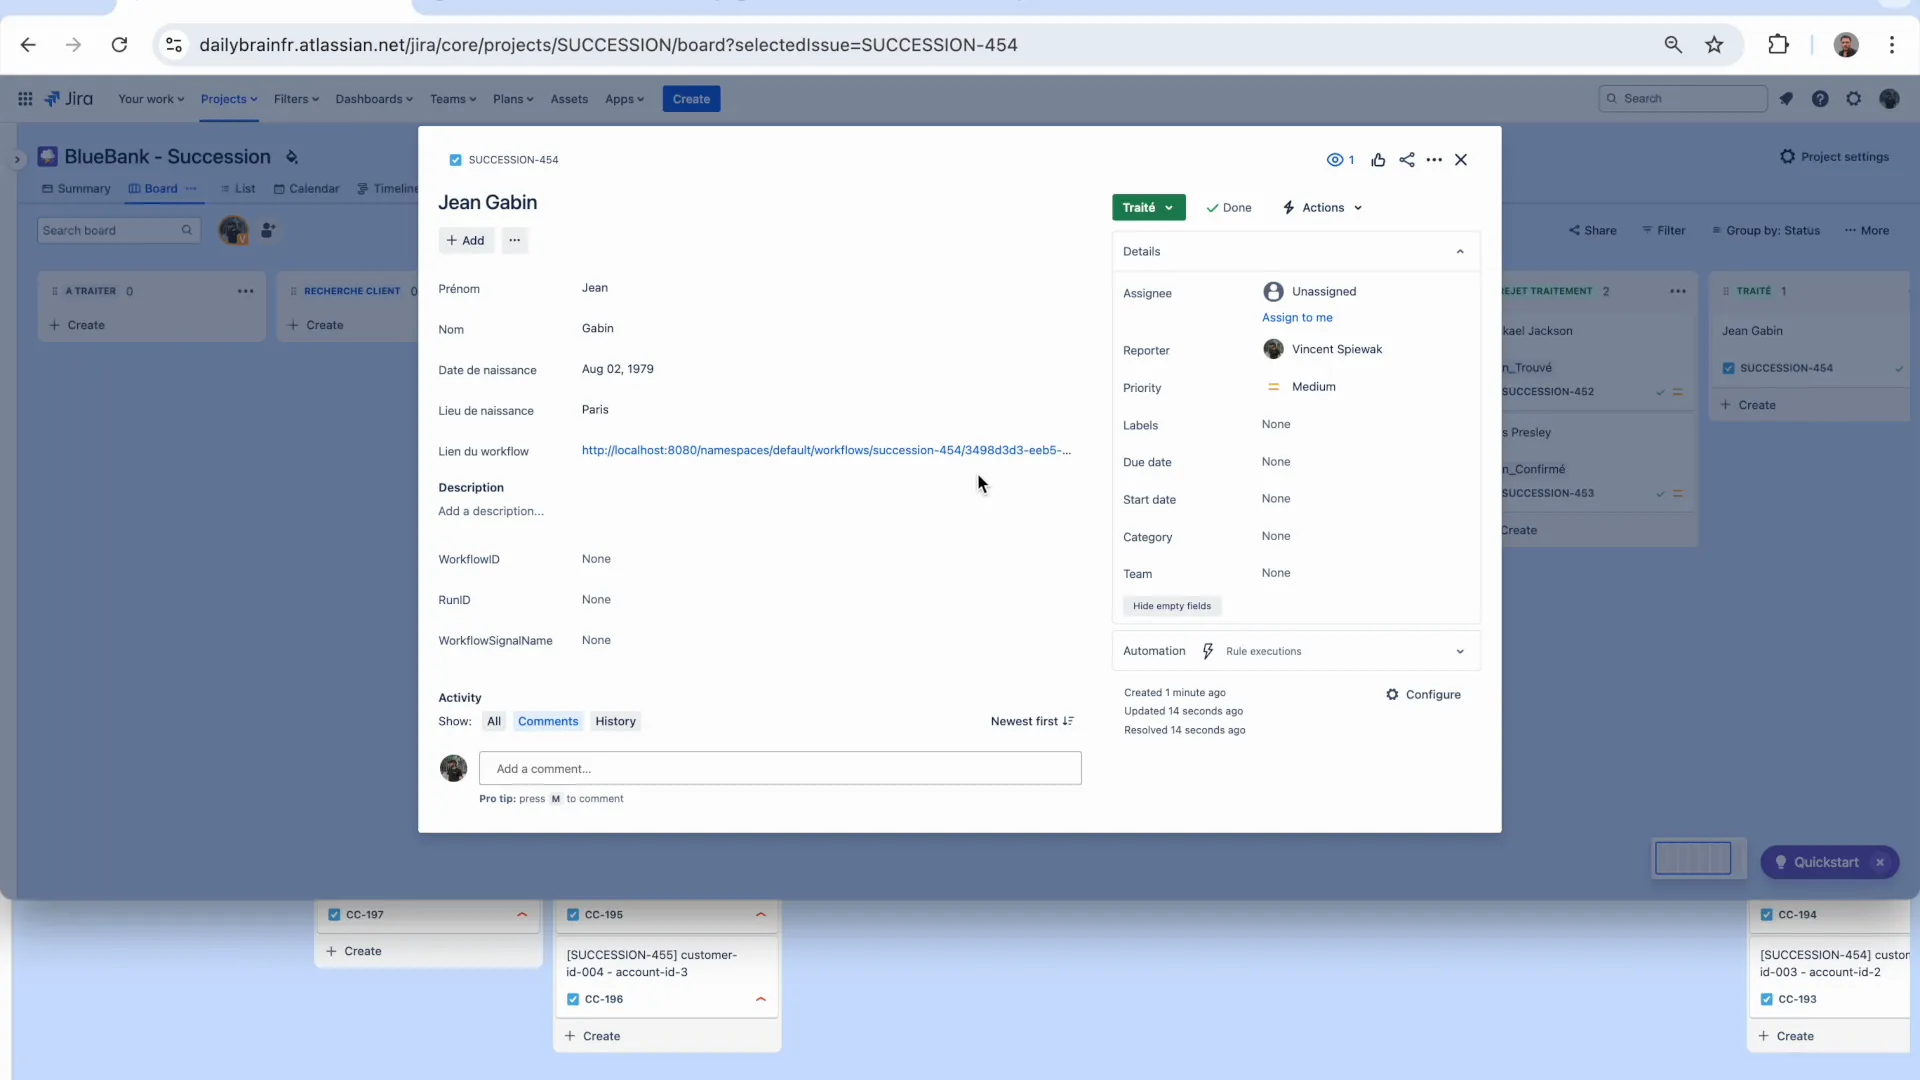Click the Create button in Jira header

tap(691, 99)
